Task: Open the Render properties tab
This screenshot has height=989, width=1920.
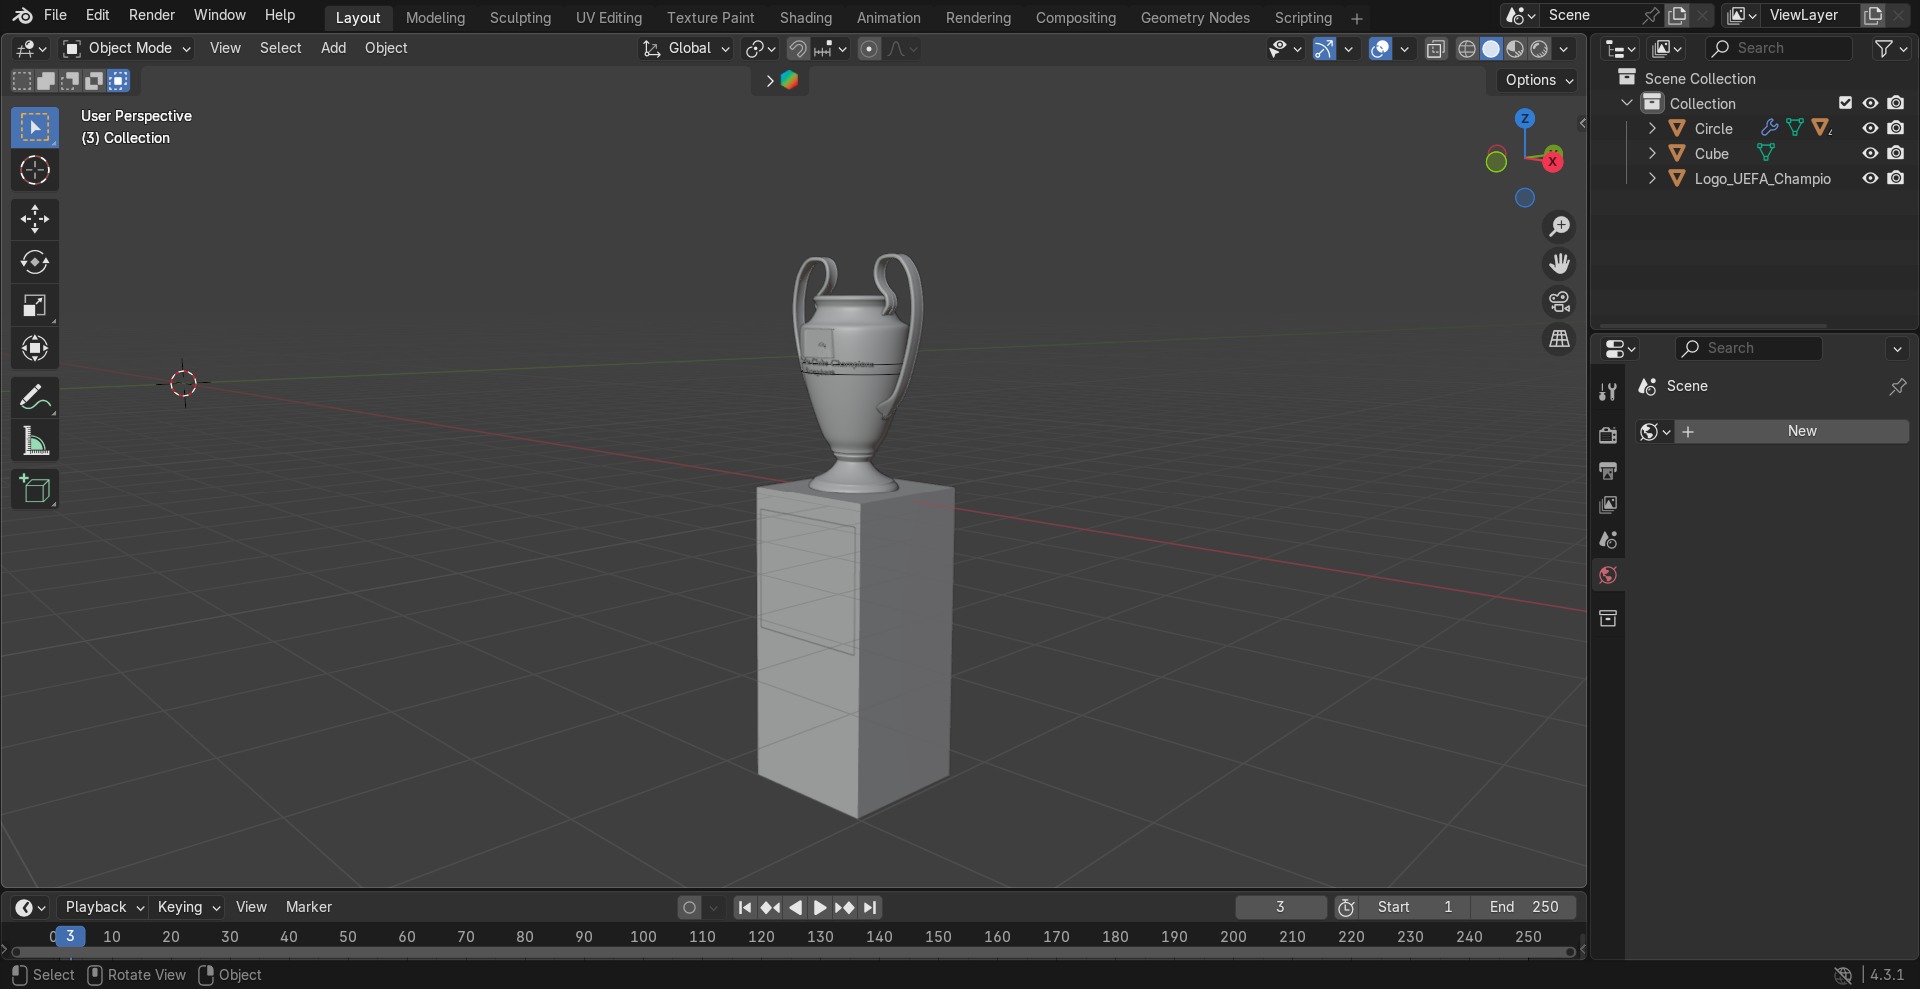Action: click(1608, 435)
